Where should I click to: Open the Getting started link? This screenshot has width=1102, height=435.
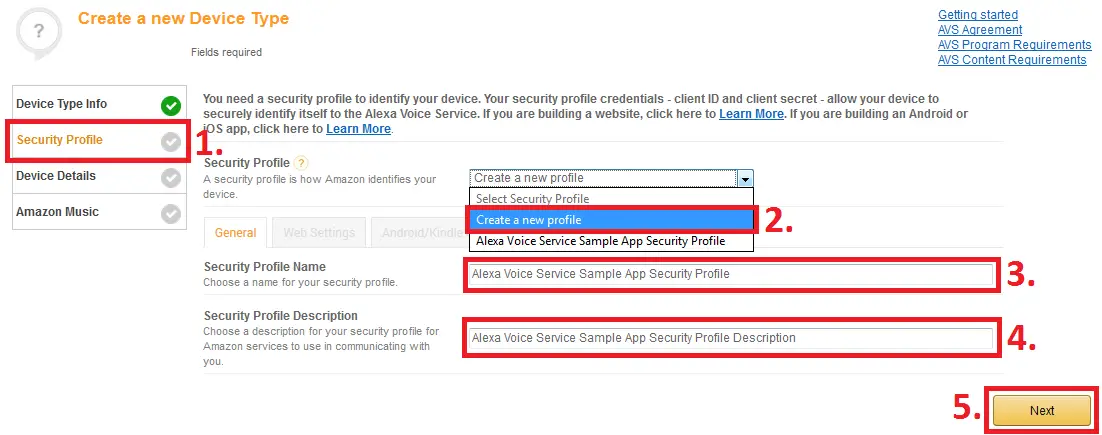tap(978, 15)
